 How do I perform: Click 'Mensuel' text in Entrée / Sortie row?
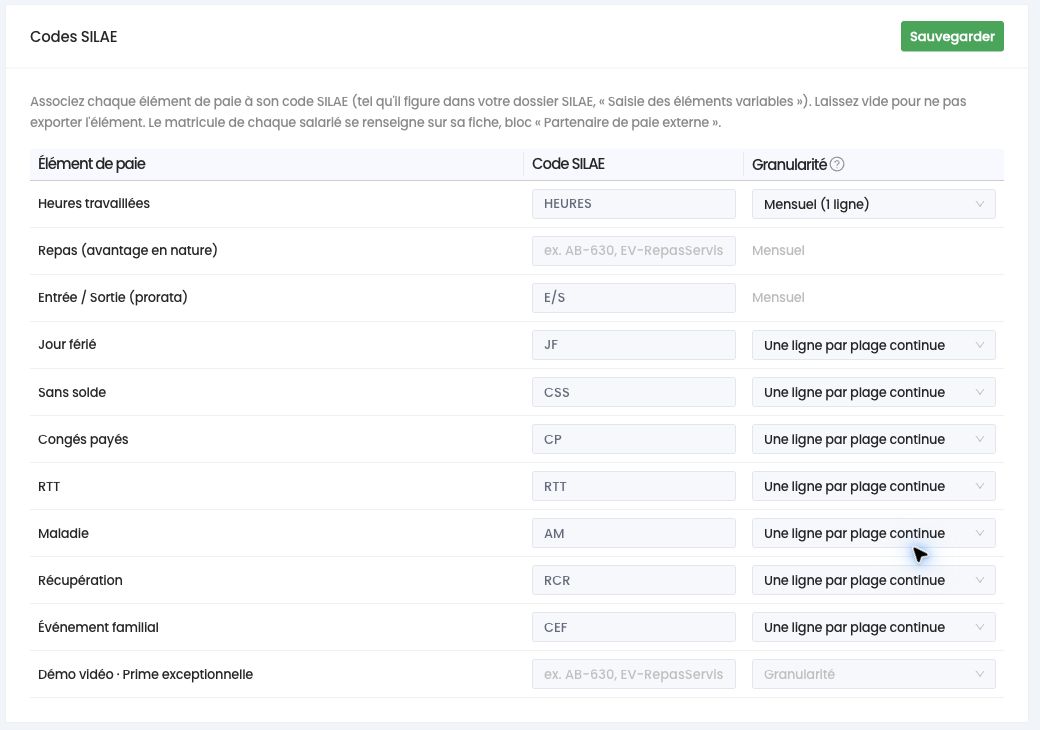pyautogui.click(x=778, y=298)
